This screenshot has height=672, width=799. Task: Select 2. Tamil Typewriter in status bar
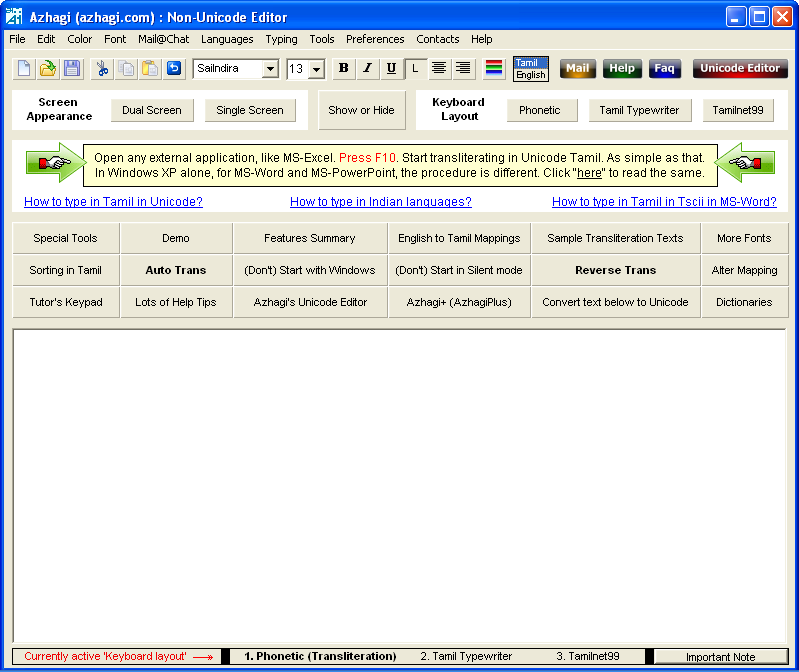(466, 656)
